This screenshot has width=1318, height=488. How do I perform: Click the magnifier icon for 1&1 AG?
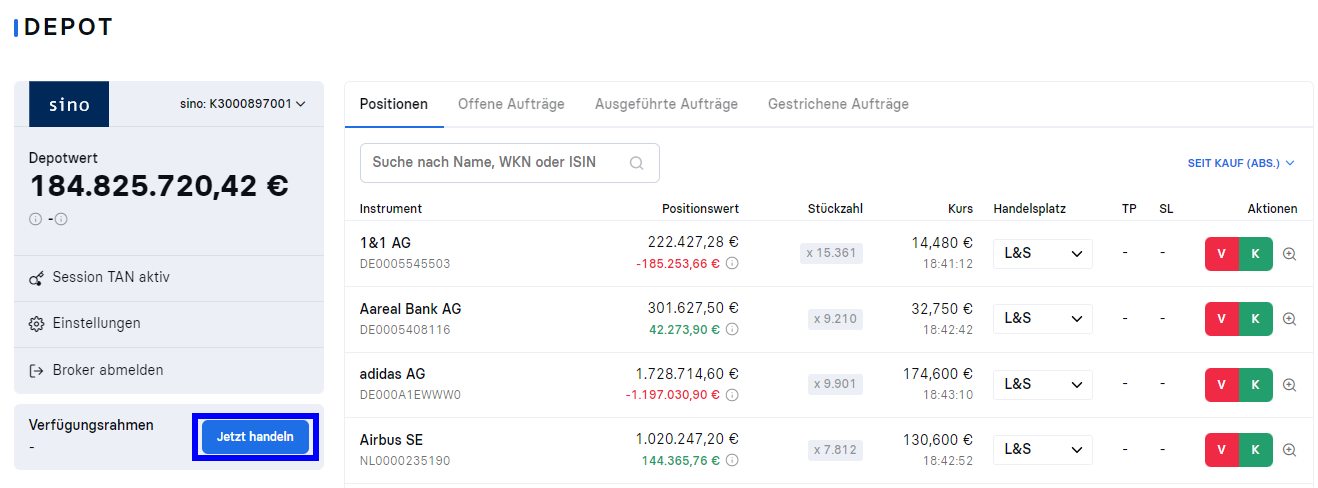coord(1289,254)
